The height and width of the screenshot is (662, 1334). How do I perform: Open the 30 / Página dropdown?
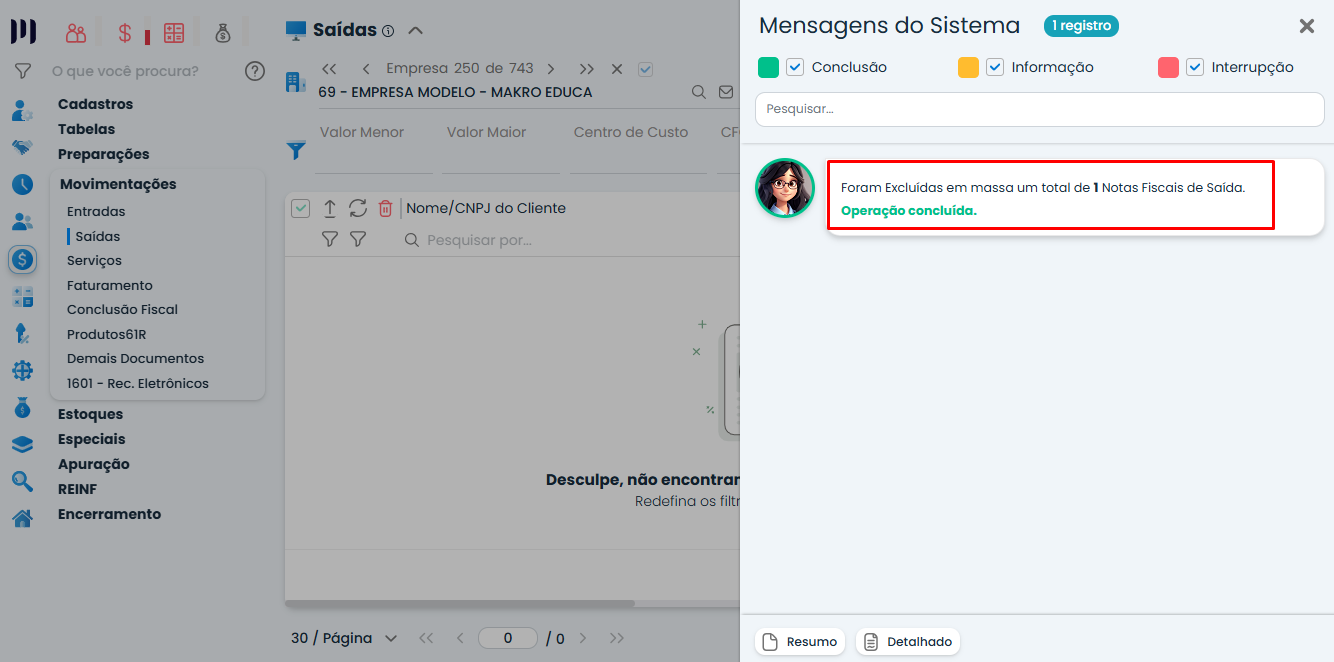pyautogui.click(x=344, y=638)
